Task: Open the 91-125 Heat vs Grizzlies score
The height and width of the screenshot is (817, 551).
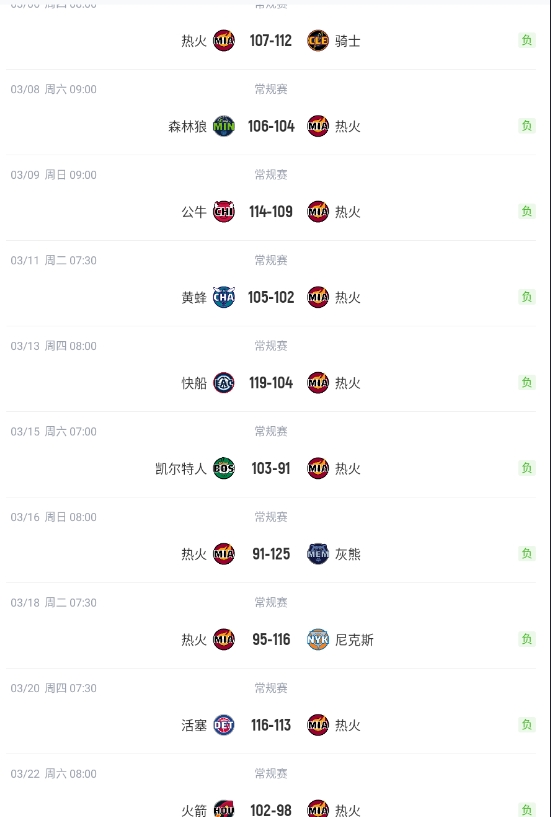Action: [271, 554]
